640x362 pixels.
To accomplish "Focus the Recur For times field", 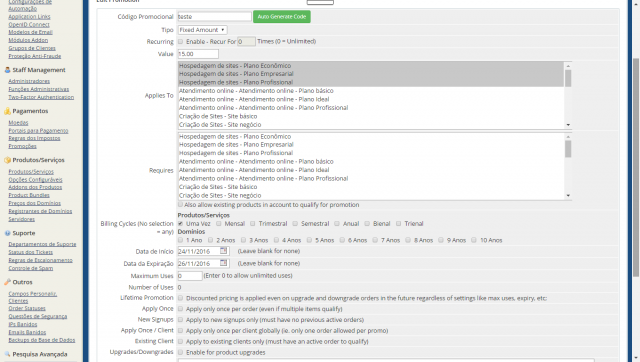I will 246,42.
